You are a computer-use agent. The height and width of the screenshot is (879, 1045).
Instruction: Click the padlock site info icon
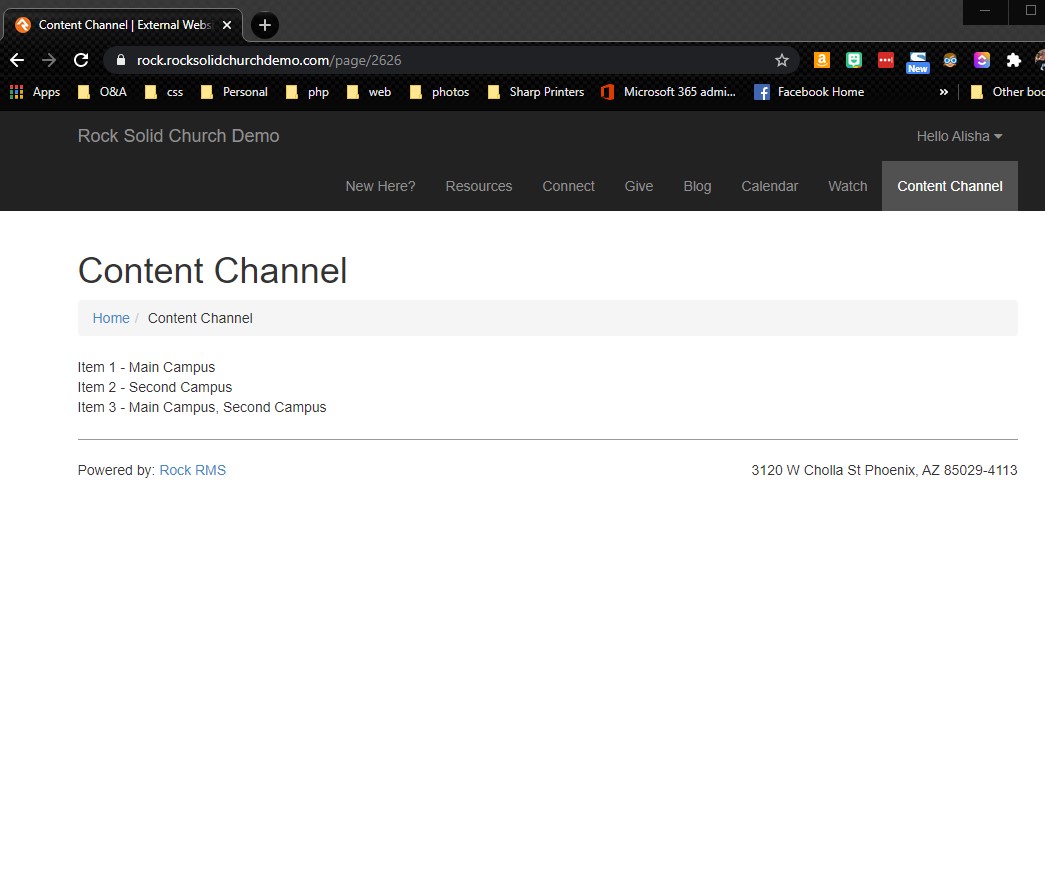click(x=121, y=60)
